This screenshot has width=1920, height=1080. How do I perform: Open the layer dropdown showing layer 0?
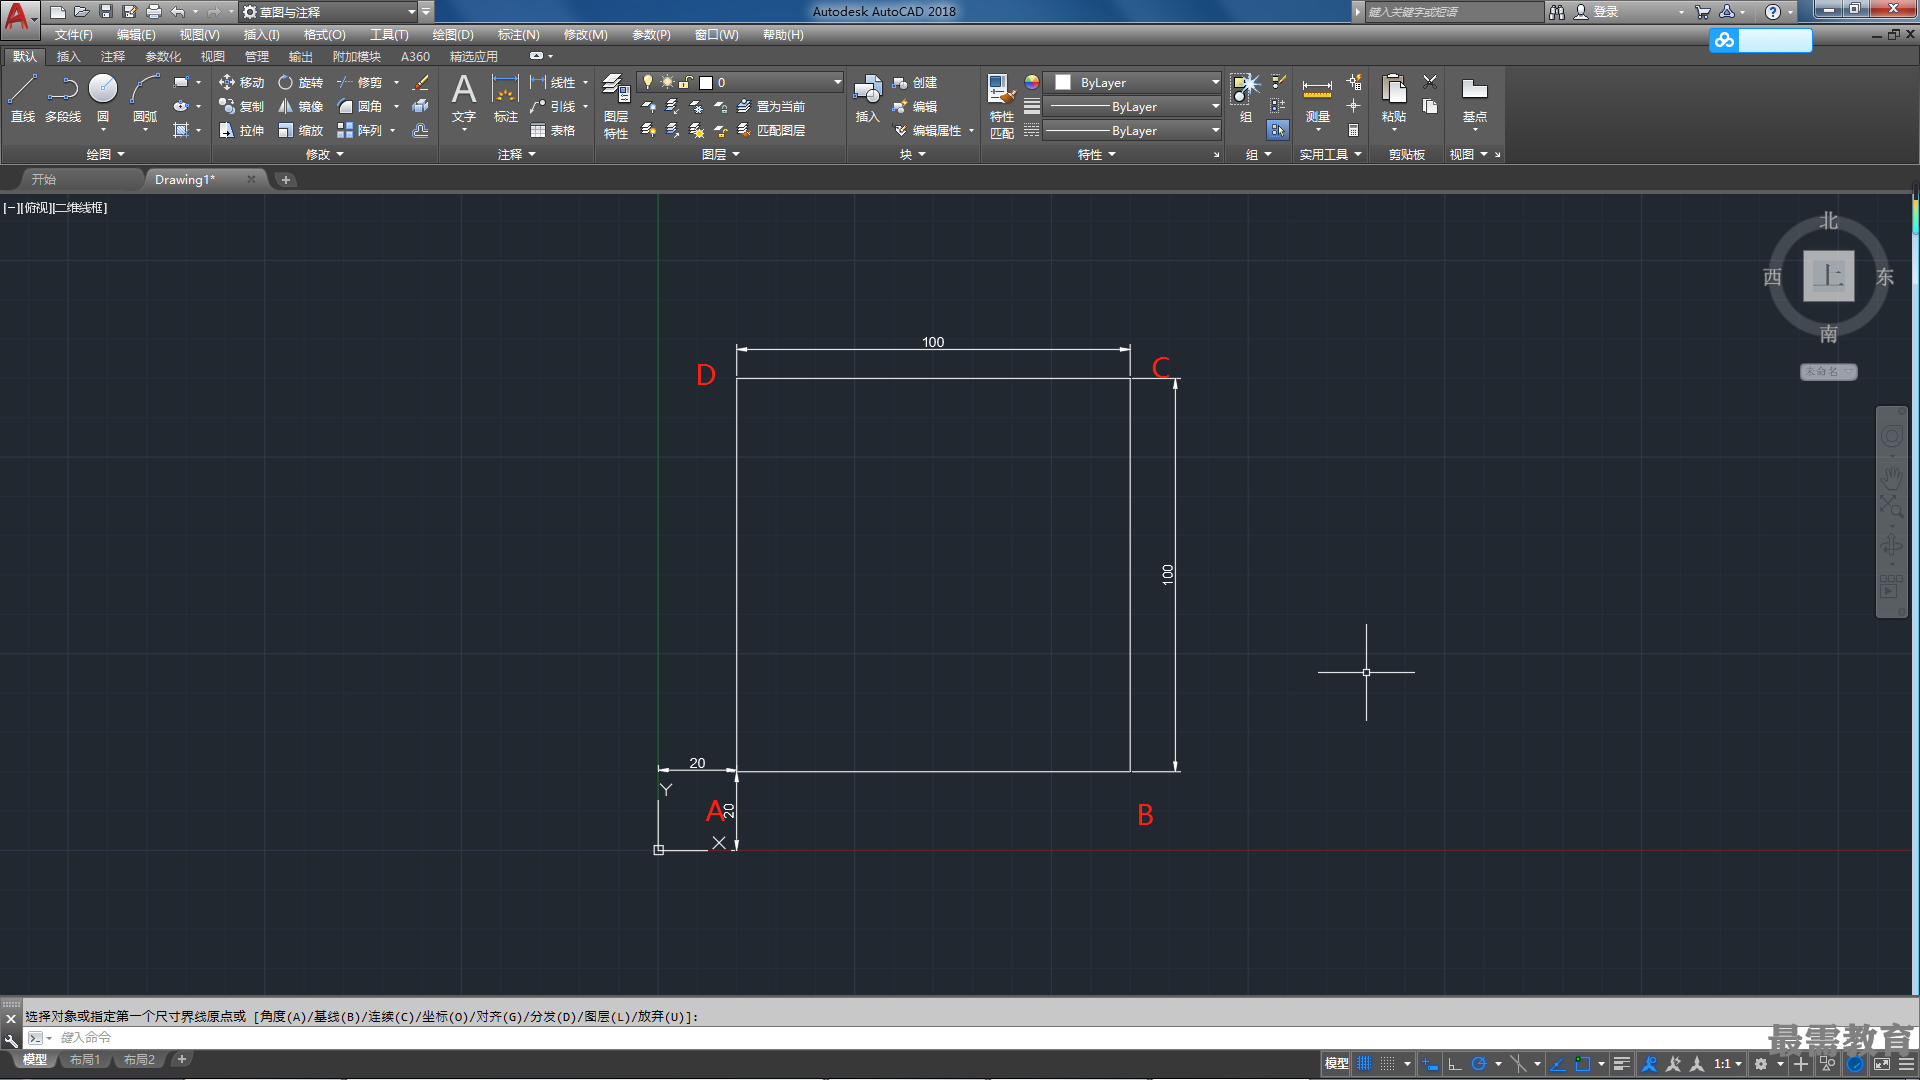(740, 82)
